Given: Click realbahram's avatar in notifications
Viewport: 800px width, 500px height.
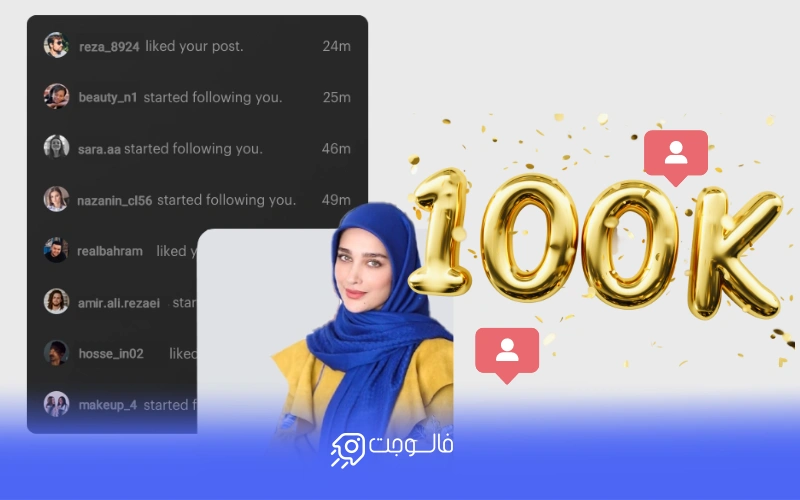Looking at the screenshot, I should [56, 250].
